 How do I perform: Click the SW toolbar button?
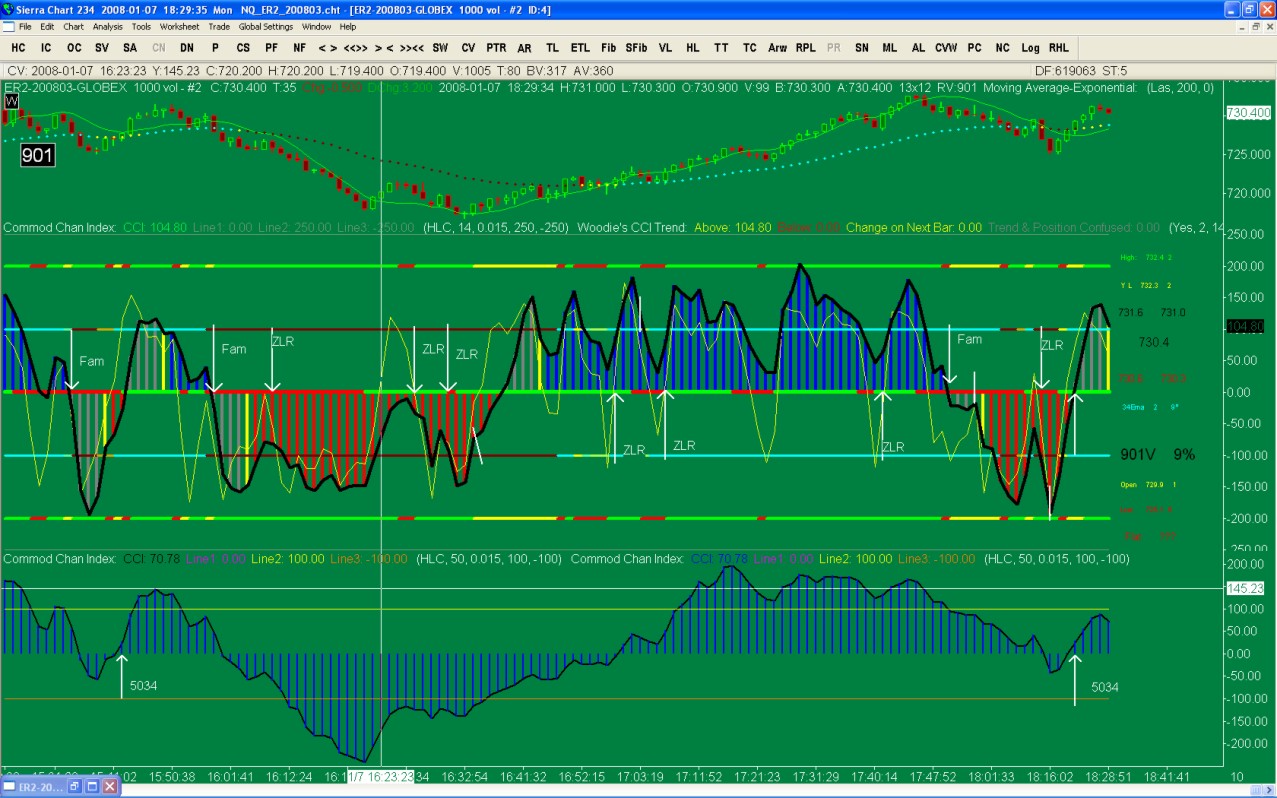440,48
